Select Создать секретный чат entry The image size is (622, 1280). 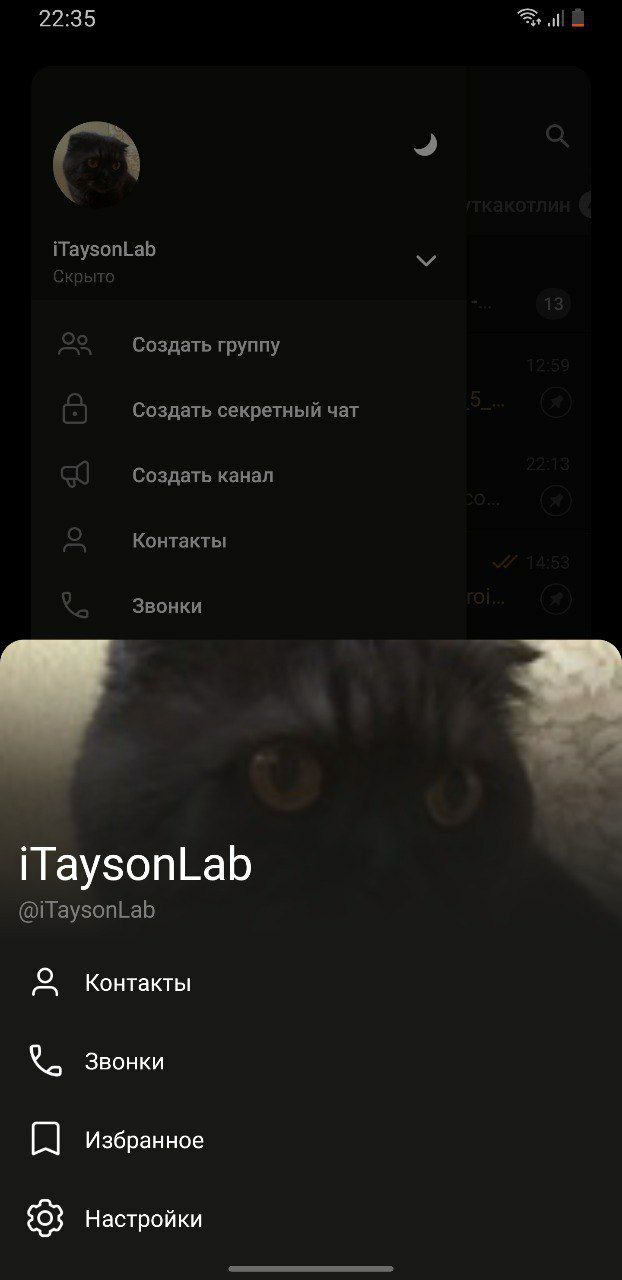pyautogui.click(x=248, y=410)
